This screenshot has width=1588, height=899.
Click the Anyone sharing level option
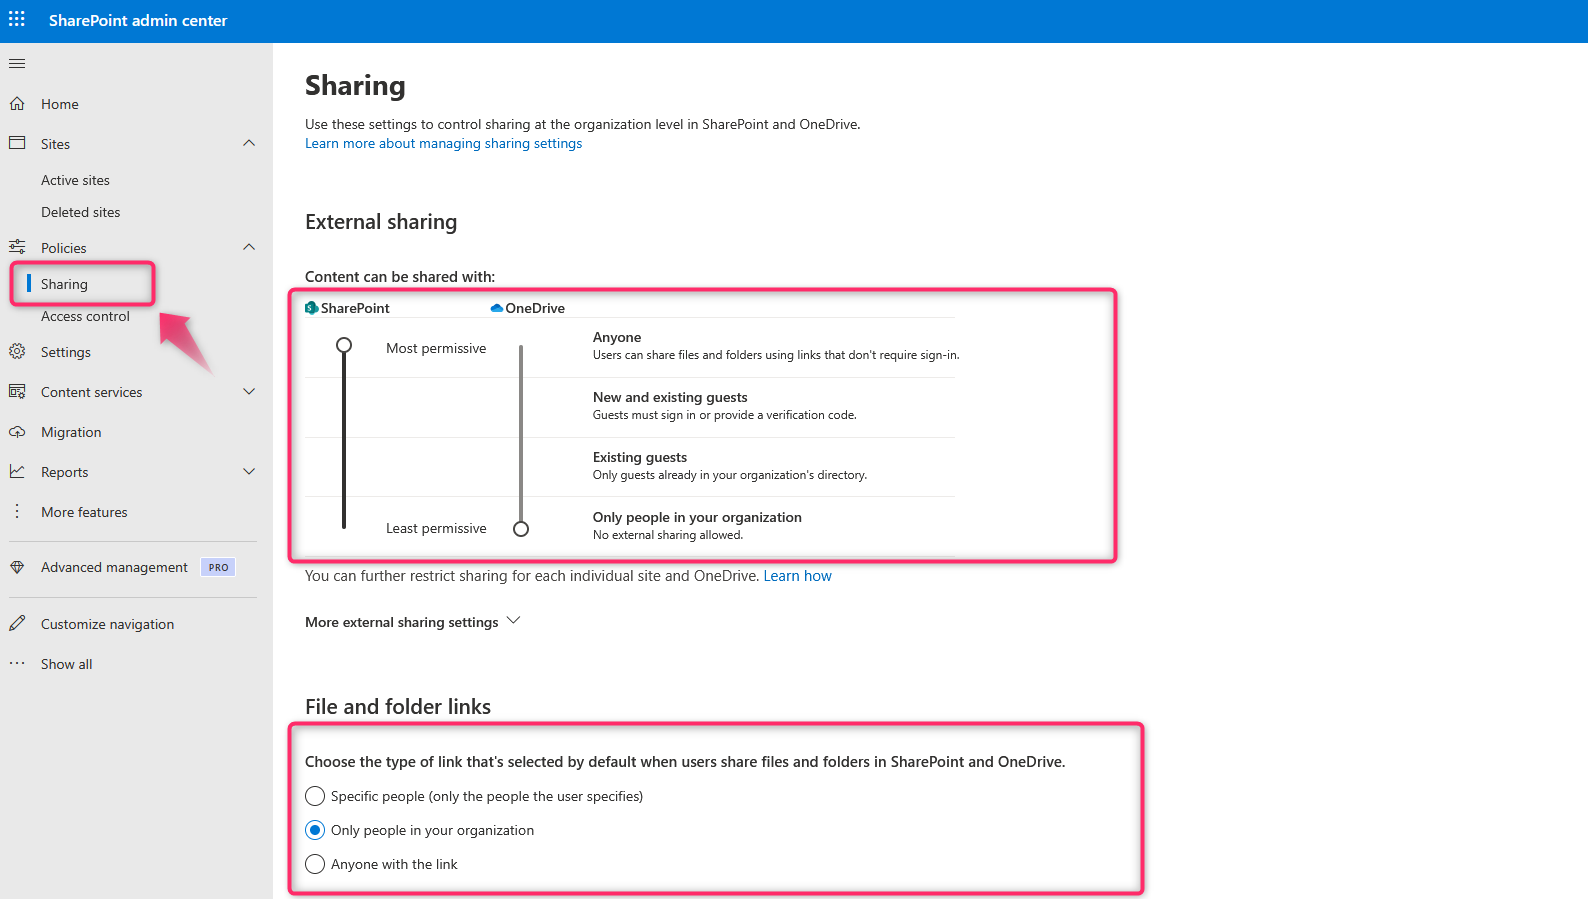[x=617, y=338]
